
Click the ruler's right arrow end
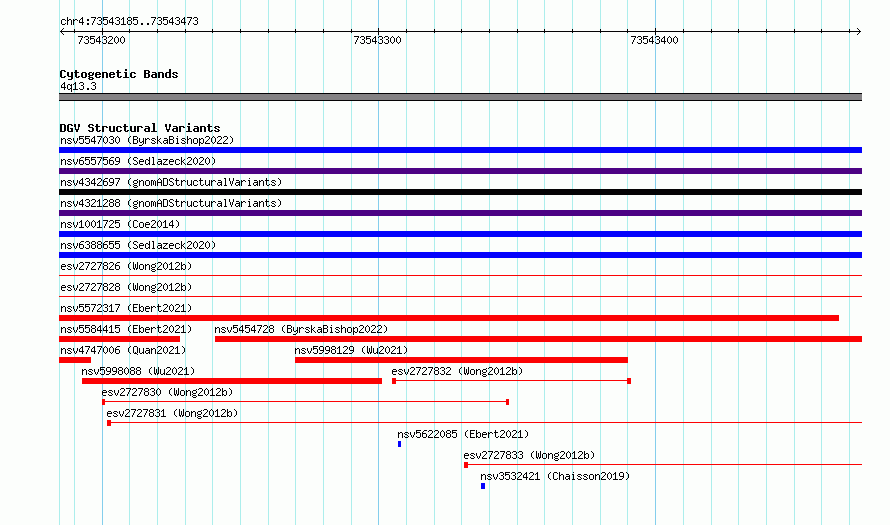pyautogui.click(x=859, y=32)
